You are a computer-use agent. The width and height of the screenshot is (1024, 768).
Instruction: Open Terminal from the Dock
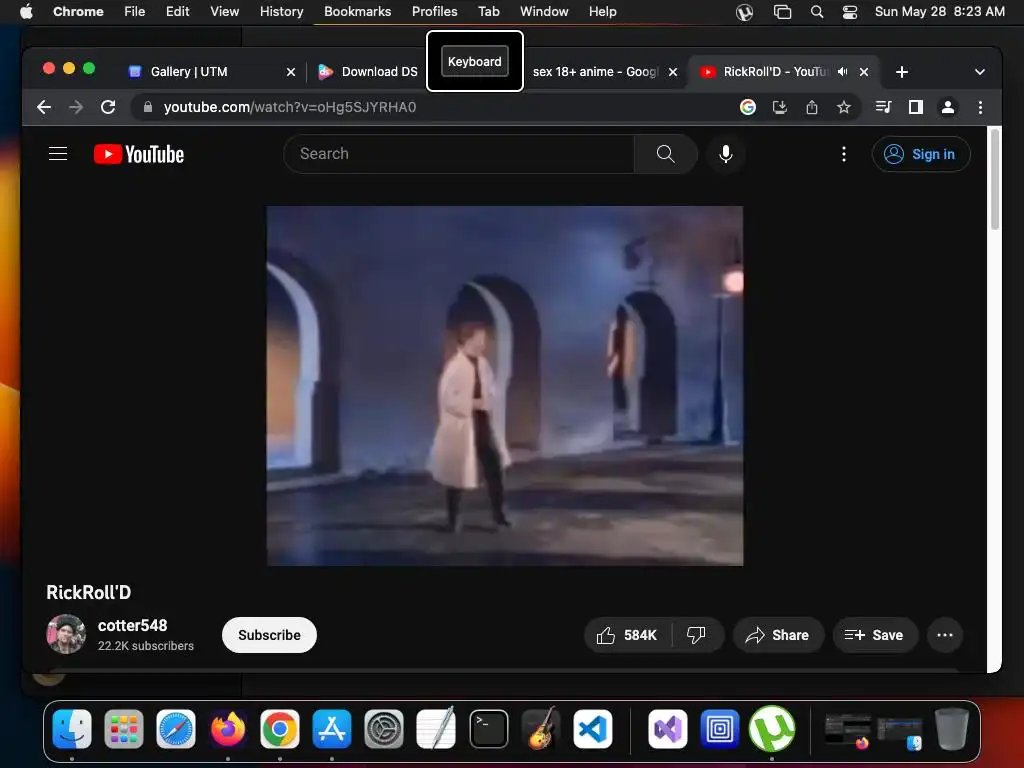click(488, 728)
